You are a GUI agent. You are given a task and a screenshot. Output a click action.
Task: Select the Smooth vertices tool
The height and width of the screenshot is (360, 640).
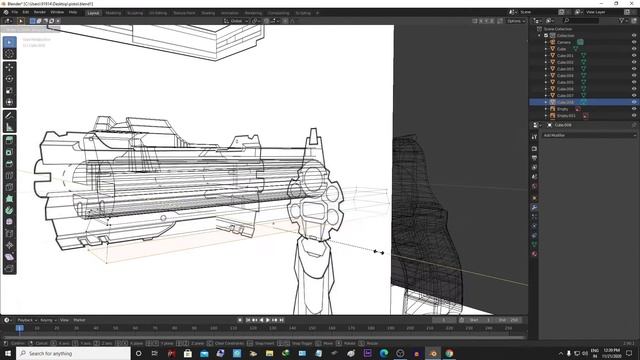click(x=9, y=222)
